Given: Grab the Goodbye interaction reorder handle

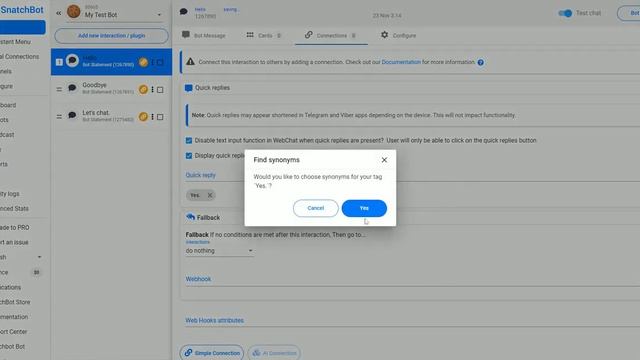Looking at the screenshot, I should tap(59, 89).
